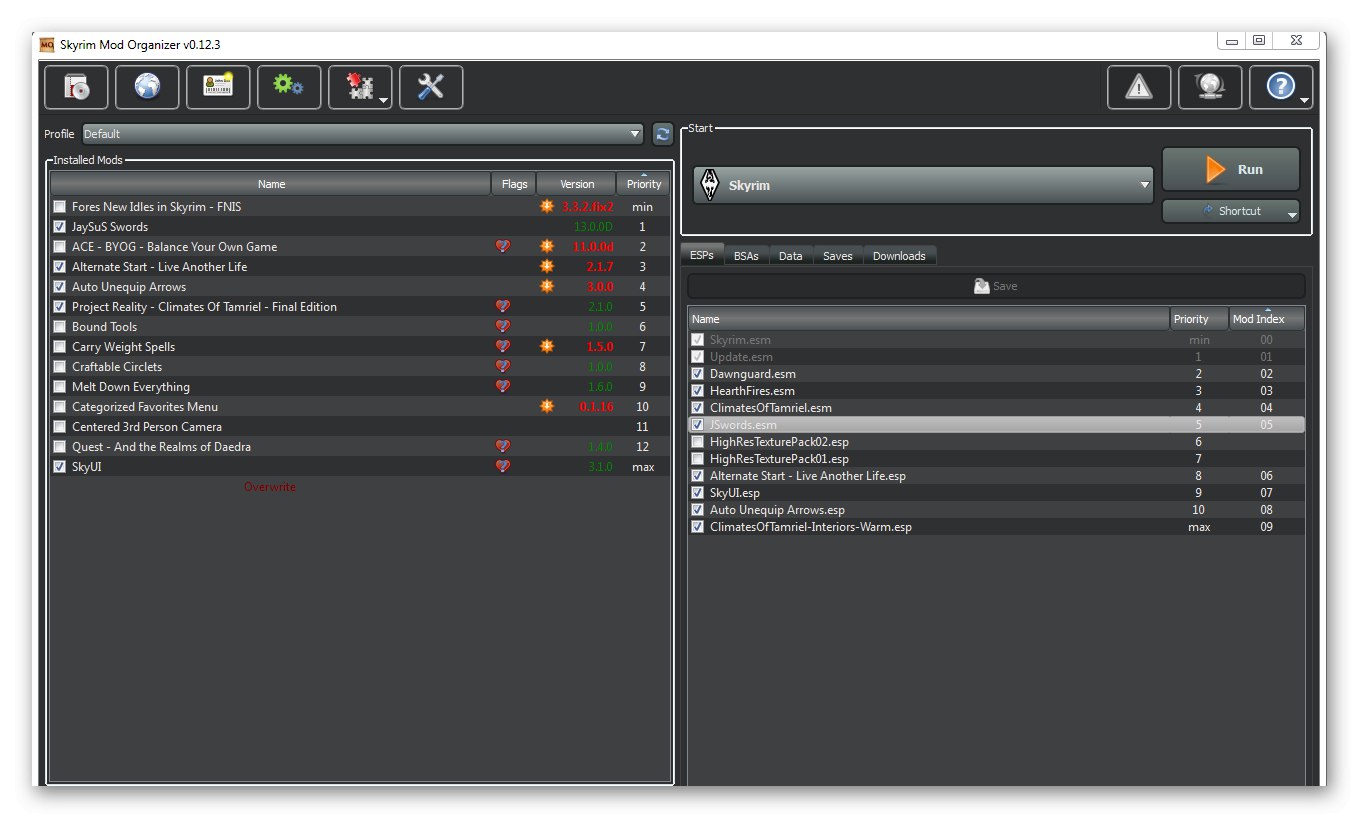Screen dimensions: 1359x818
Task: Click the Save button above plugin list
Action: [x=996, y=286]
